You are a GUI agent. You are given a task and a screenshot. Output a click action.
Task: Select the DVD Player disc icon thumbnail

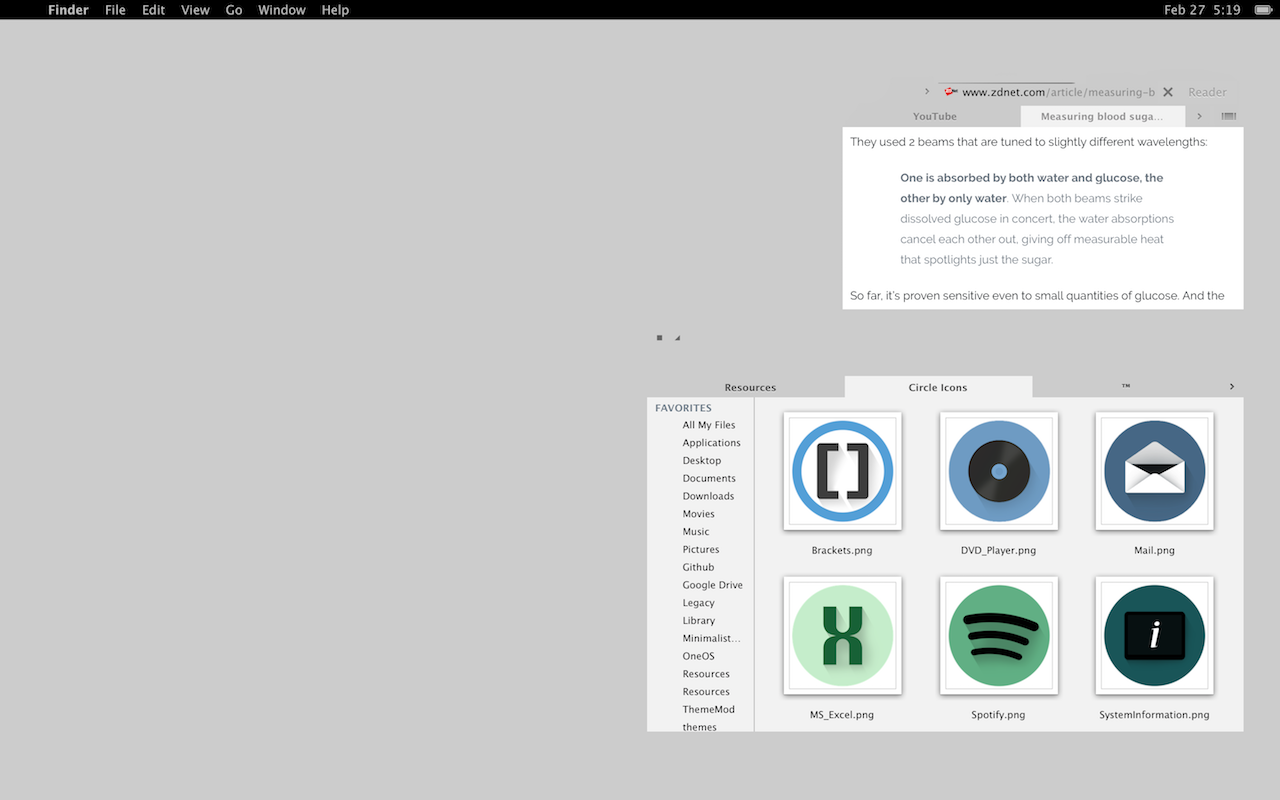(998, 471)
